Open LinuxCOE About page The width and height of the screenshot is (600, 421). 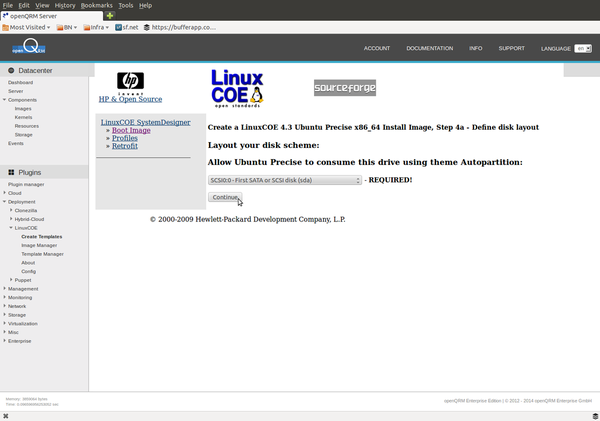pyautogui.click(x=28, y=263)
